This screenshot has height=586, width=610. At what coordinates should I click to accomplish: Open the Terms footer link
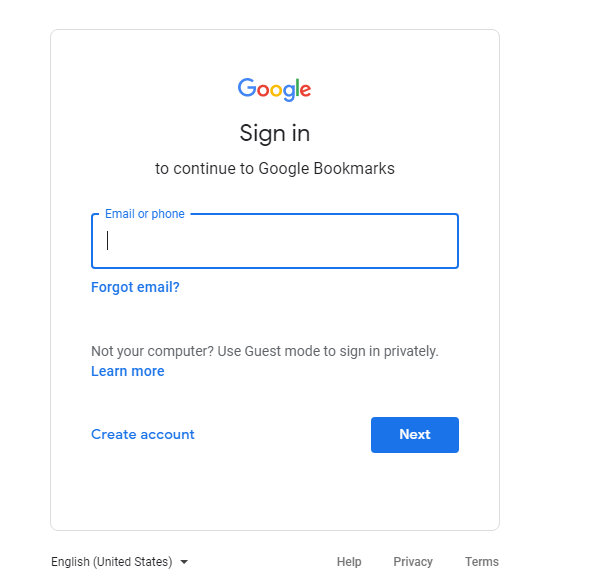pos(481,562)
